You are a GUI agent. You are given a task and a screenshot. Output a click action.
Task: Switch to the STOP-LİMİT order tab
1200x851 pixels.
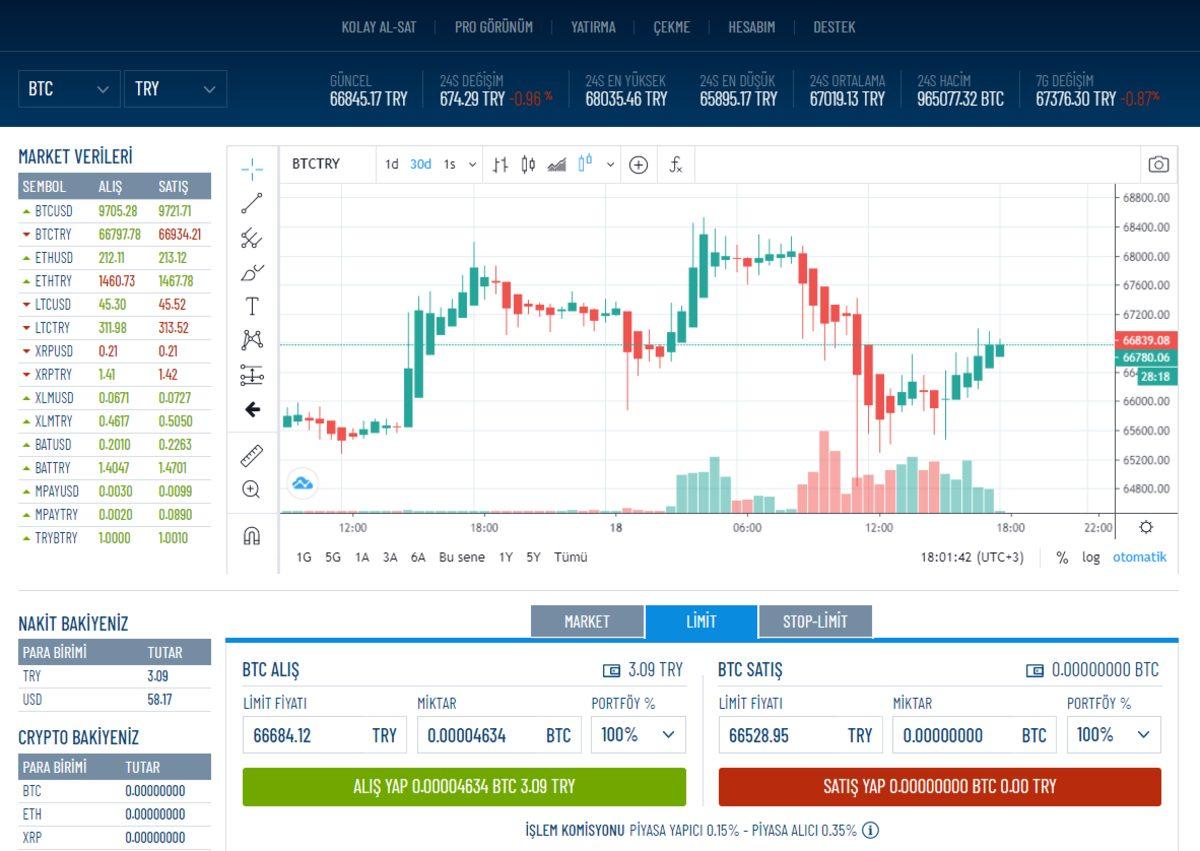(814, 621)
